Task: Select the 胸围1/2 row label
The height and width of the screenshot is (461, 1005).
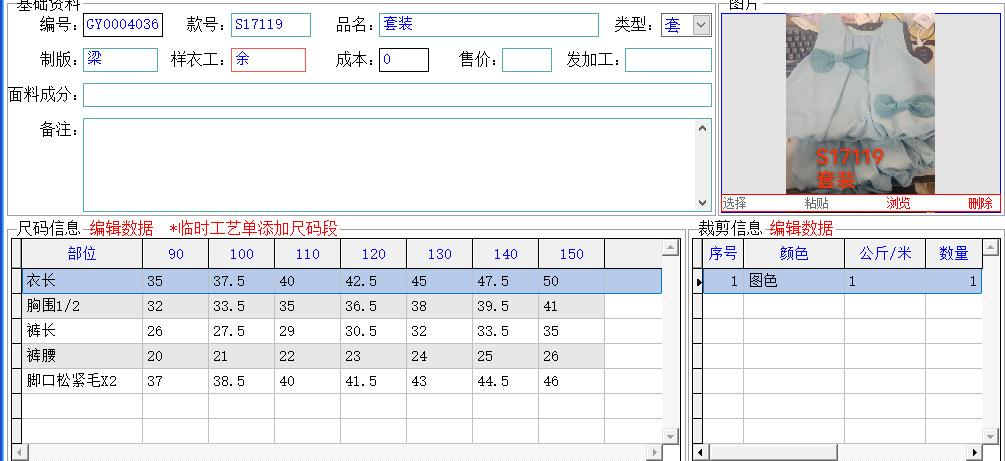Action: tap(82, 306)
